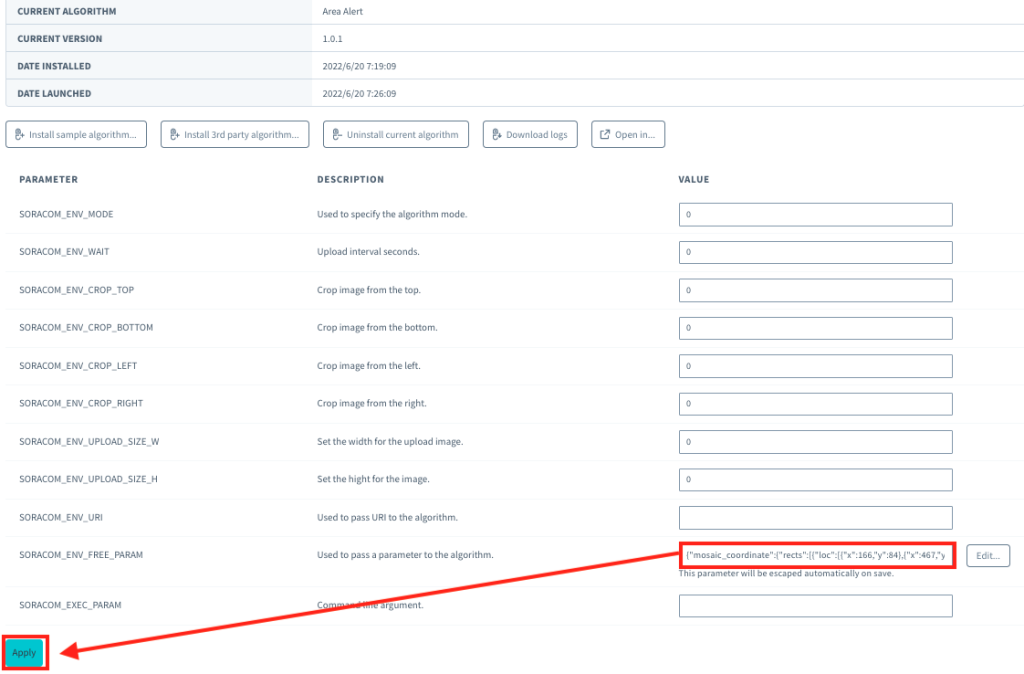The height and width of the screenshot is (674, 1024).
Task: Click the SORACOM_ENV_URI parameter name
Action: (x=61, y=517)
